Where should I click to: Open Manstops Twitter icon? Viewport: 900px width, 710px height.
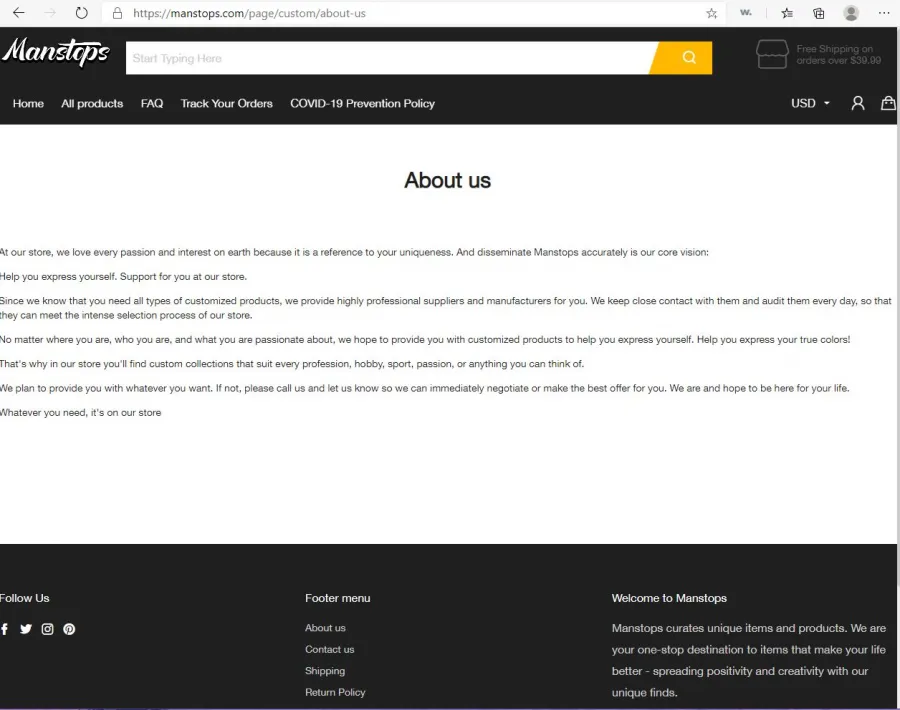coord(26,629)
